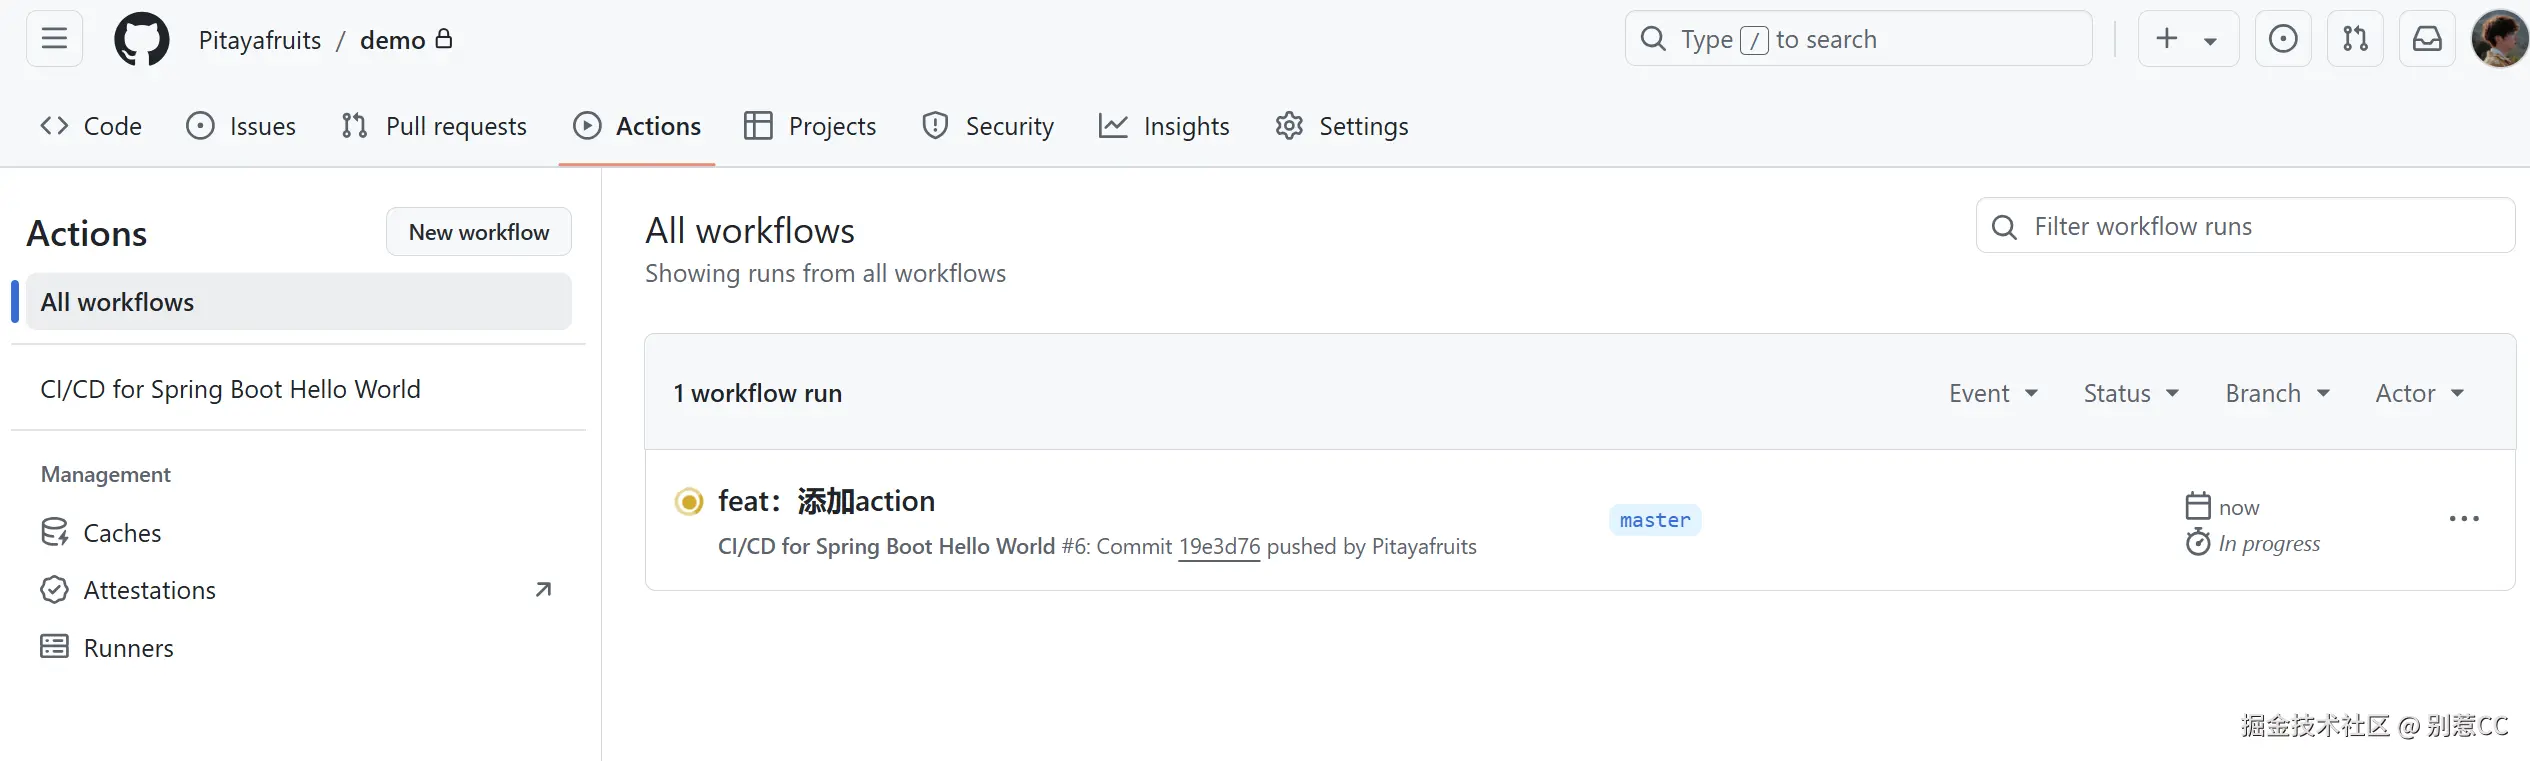Switch to the Settings tab
This screenshot has height=761, width=2530.
click(1341, 126)
